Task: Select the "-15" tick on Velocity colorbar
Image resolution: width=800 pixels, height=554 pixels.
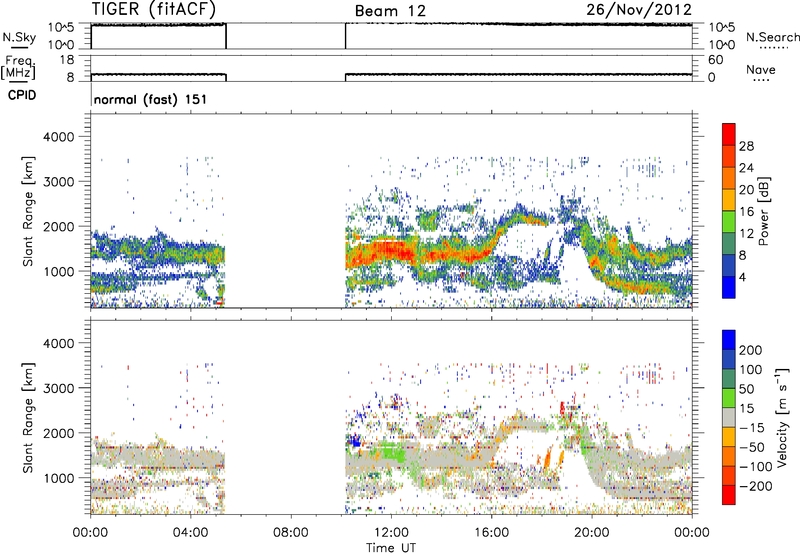Action: point(753,428)
